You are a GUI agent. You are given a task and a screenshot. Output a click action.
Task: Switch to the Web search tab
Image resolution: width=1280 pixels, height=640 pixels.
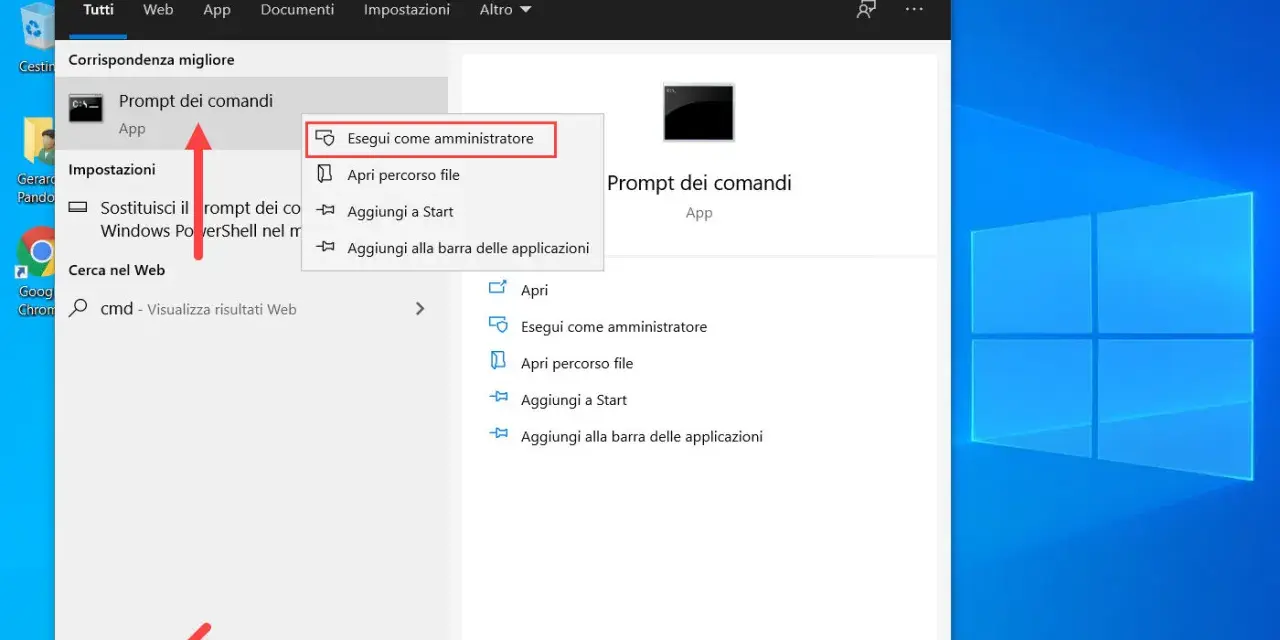click(158, 10)
